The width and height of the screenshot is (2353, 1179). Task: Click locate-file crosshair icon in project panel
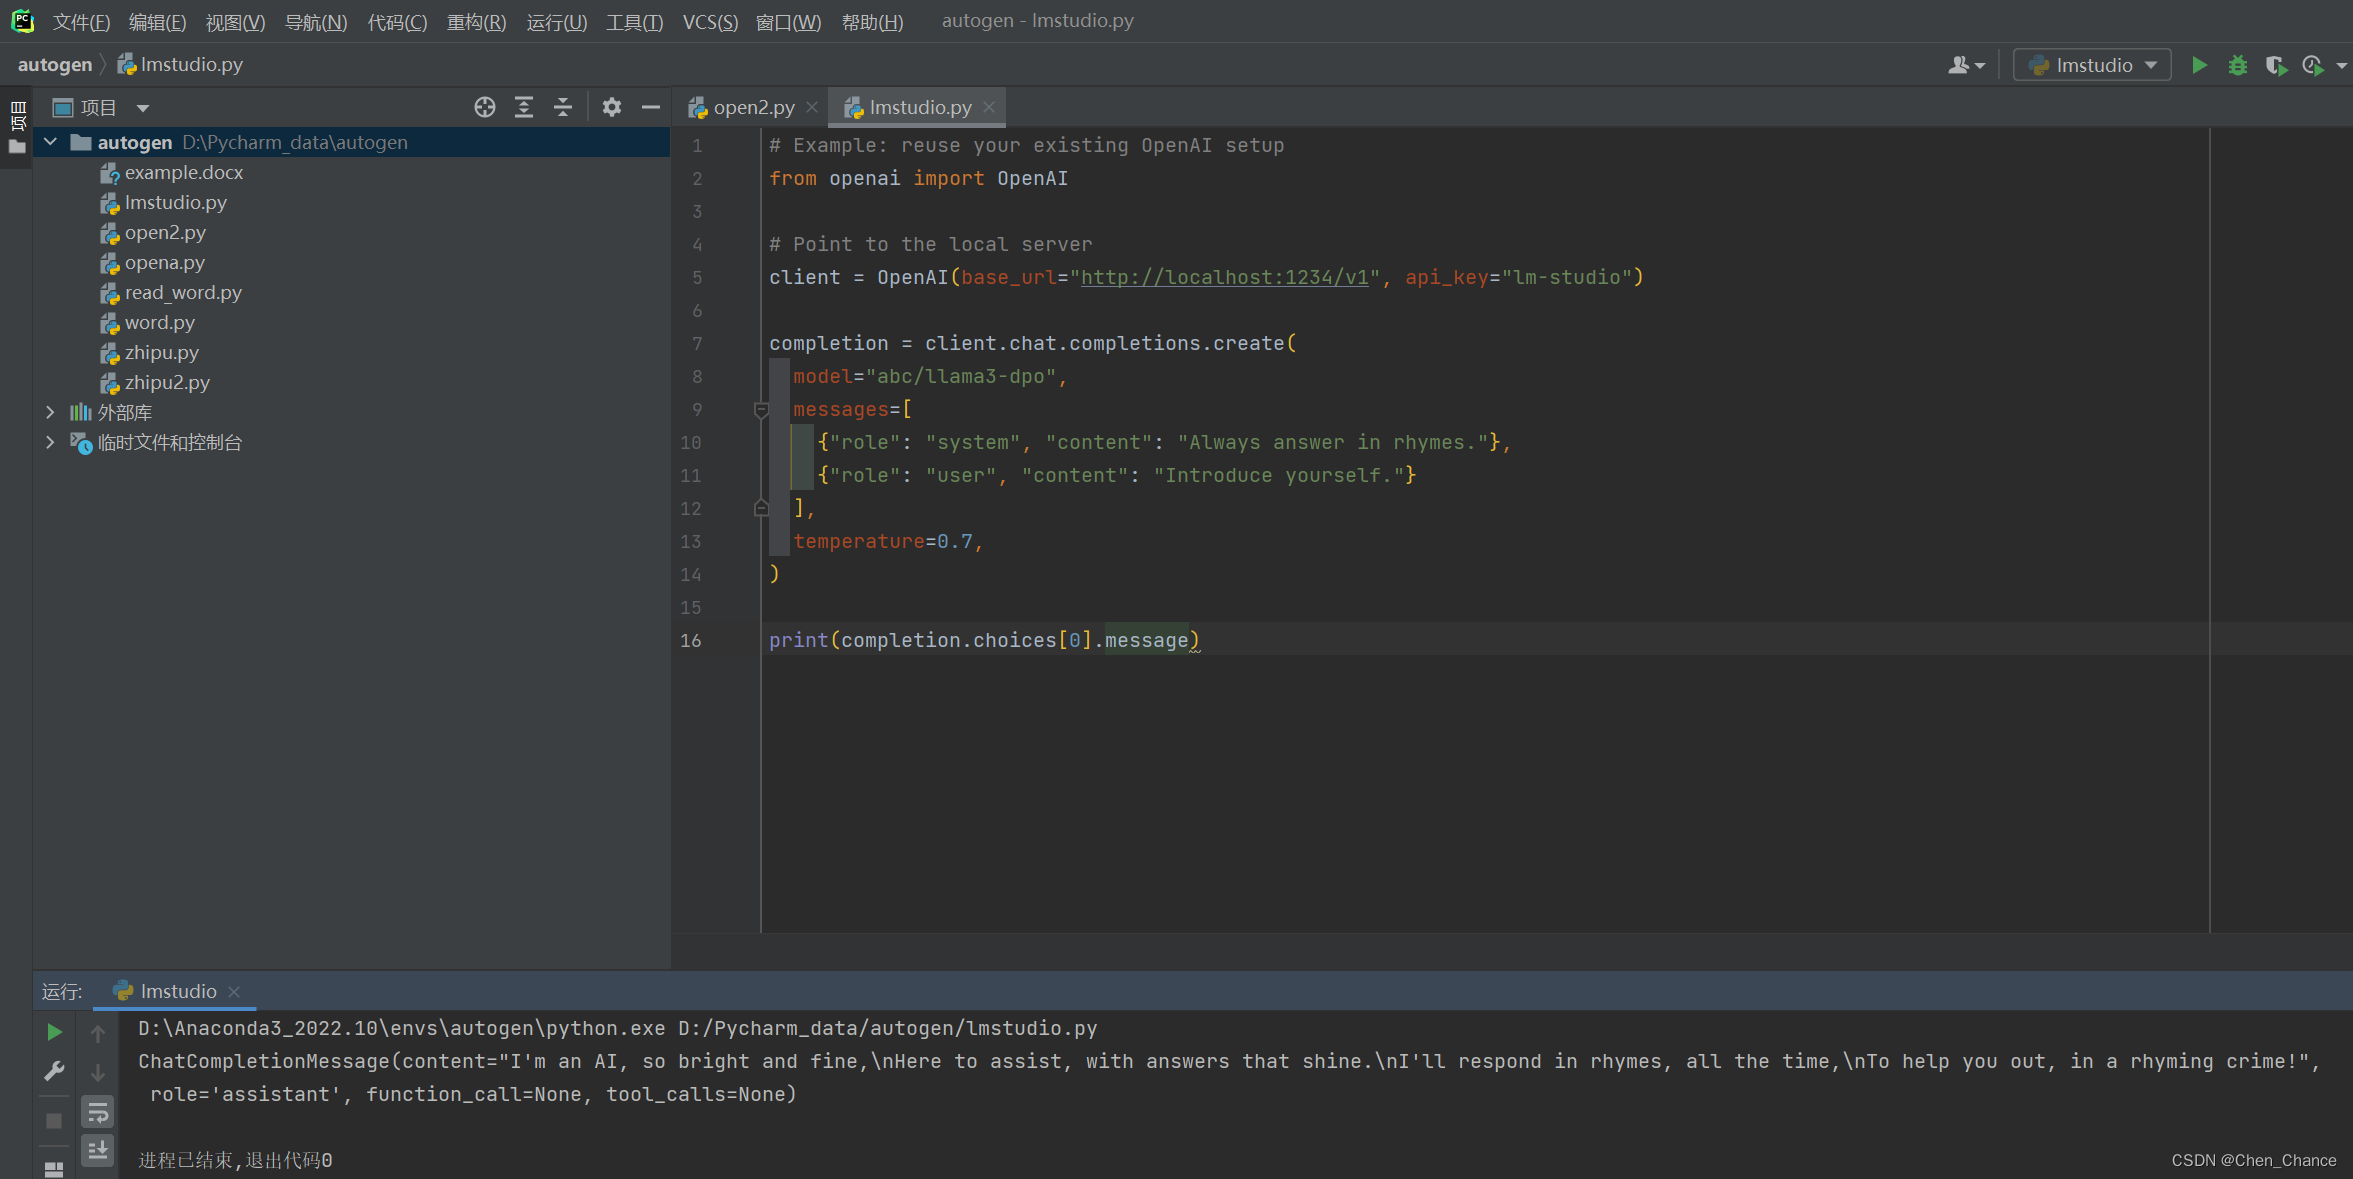(x=485, y=108)
